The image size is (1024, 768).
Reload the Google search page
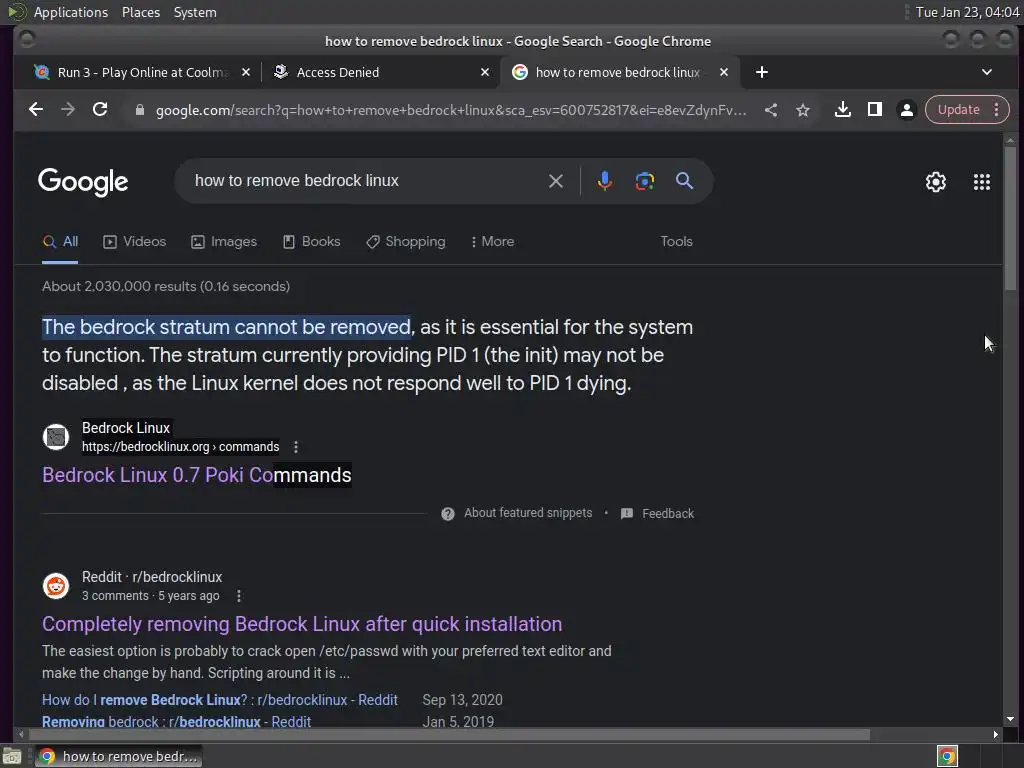click(100, 109)
